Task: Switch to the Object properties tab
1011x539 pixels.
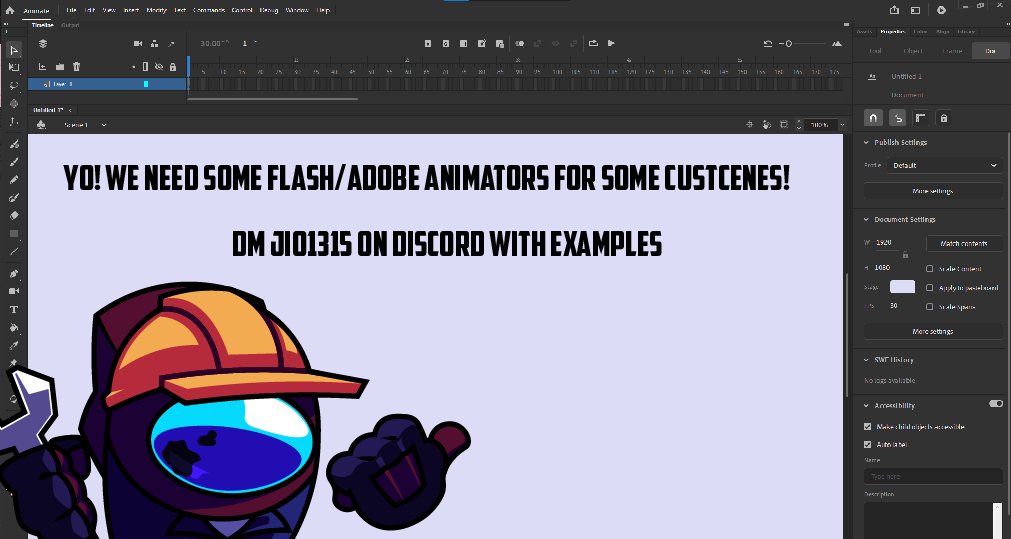Action: click(x=913, y=51)
